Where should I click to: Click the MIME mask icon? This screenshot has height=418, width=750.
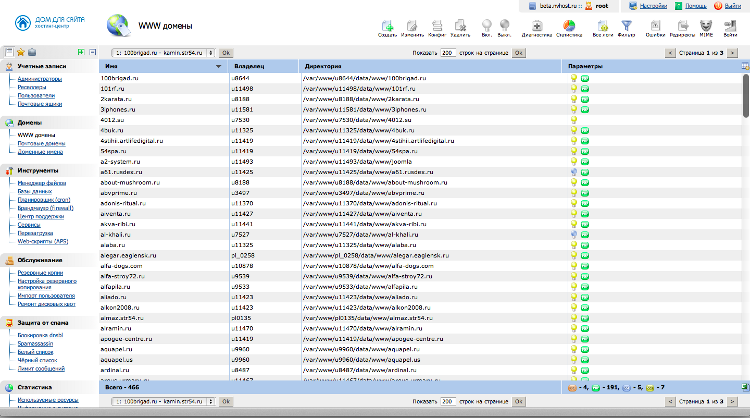click(x=706, y=28)
